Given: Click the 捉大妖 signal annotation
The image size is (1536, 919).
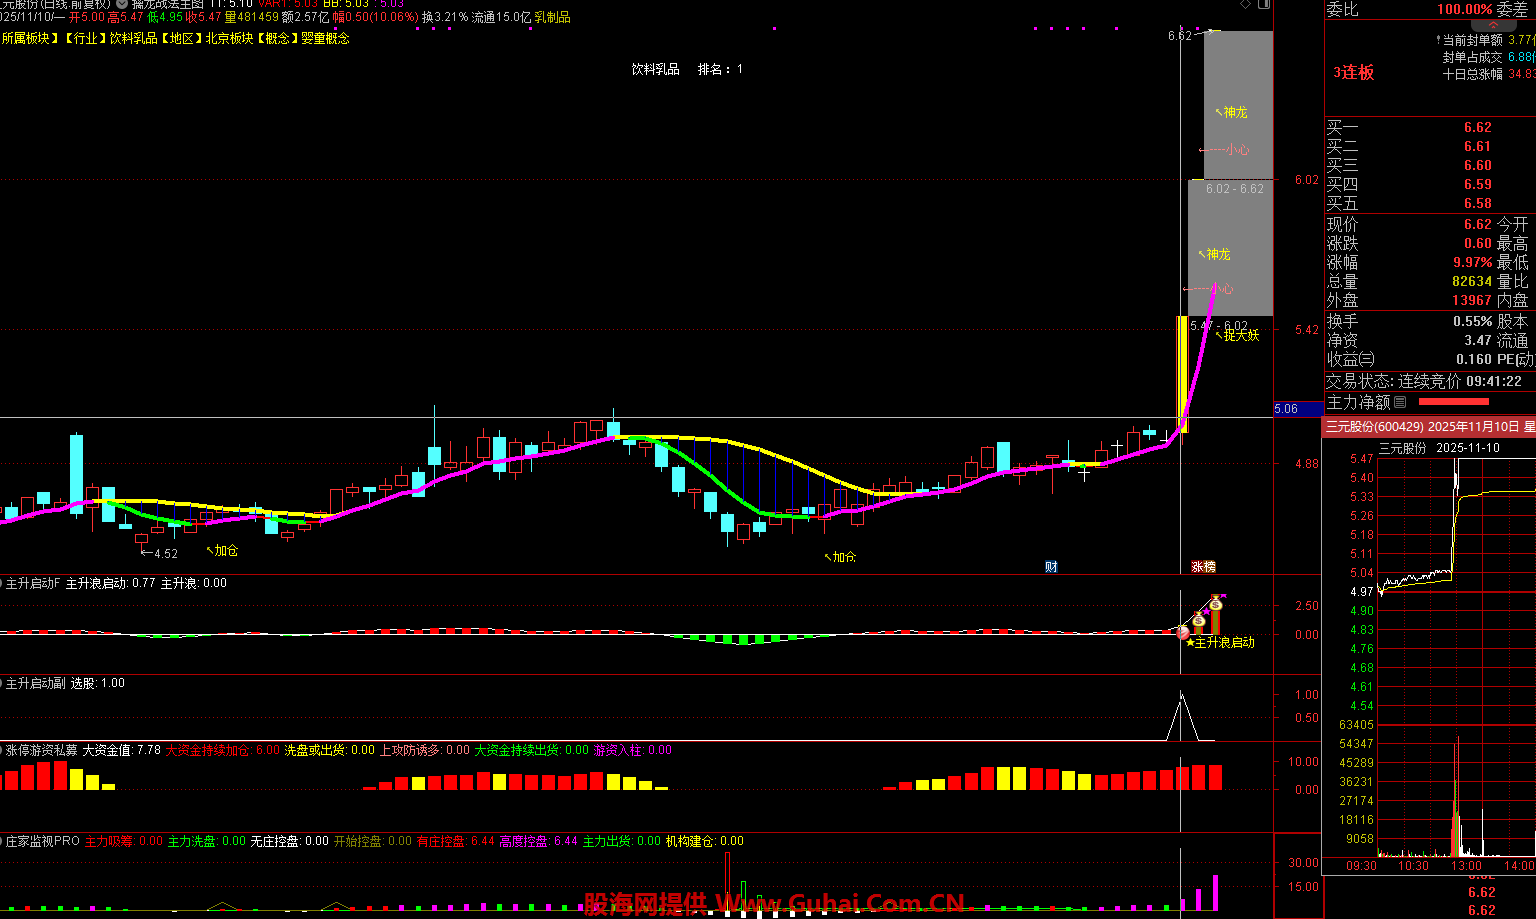Looking at the screenshot, I should pyautogui.click(x=1240, y=336).
